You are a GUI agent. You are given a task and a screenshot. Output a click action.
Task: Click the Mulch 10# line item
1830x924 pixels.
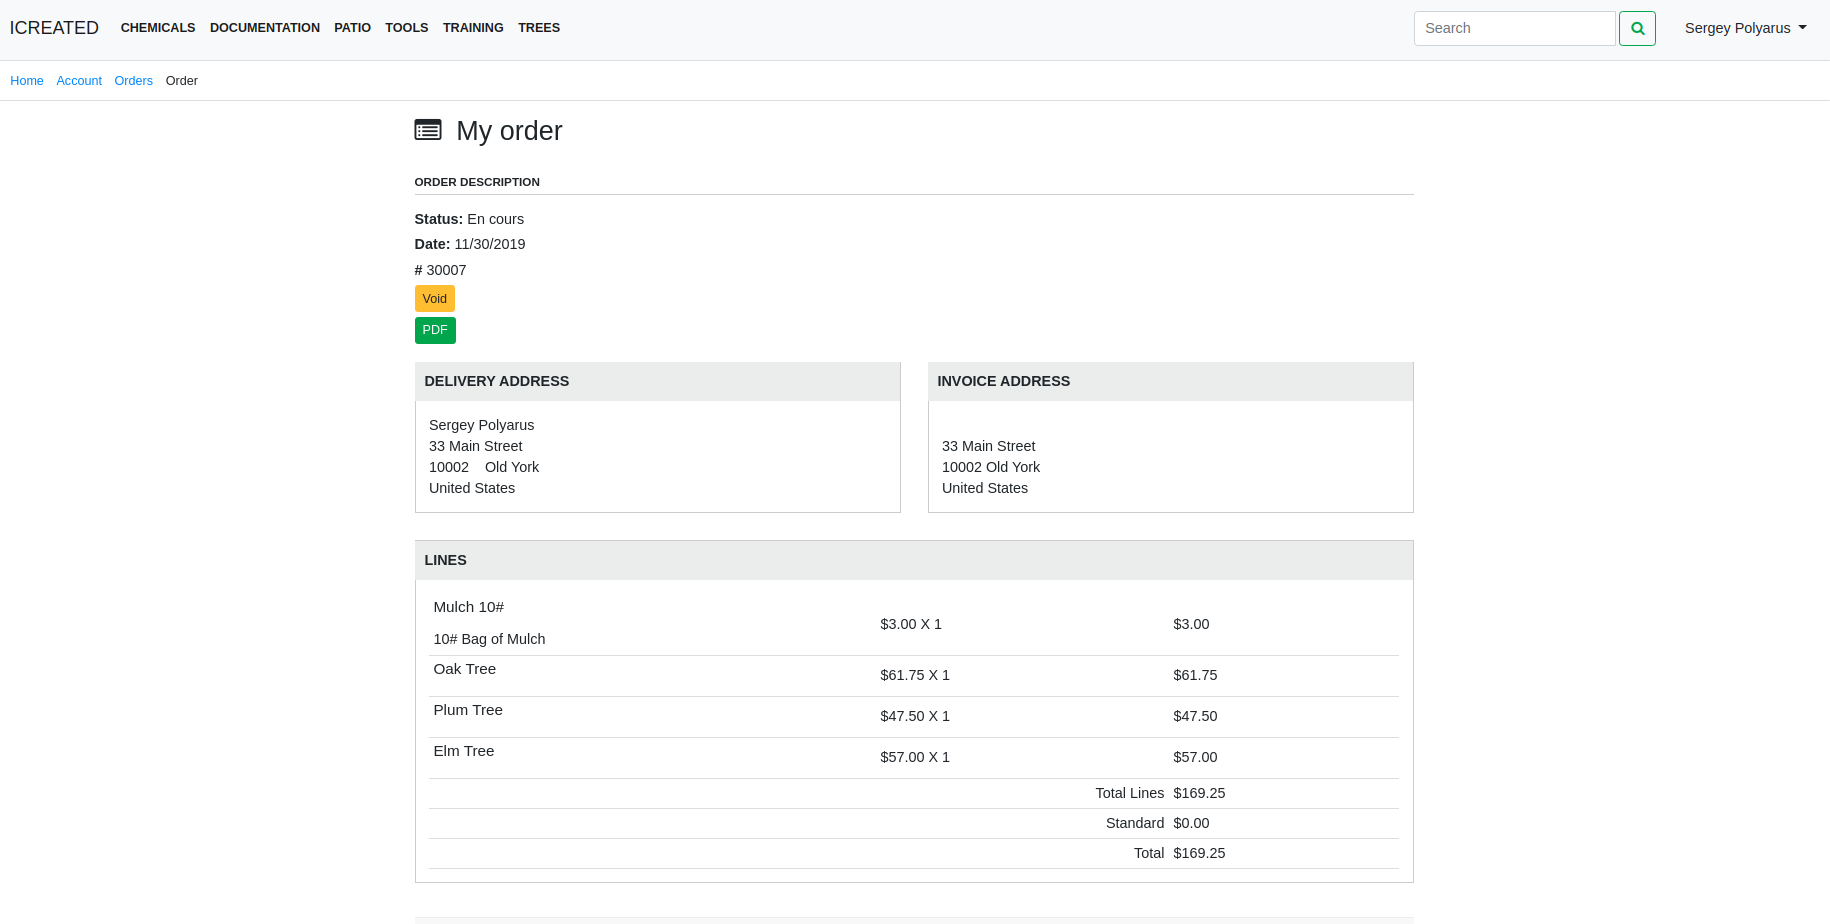(468, 607)
